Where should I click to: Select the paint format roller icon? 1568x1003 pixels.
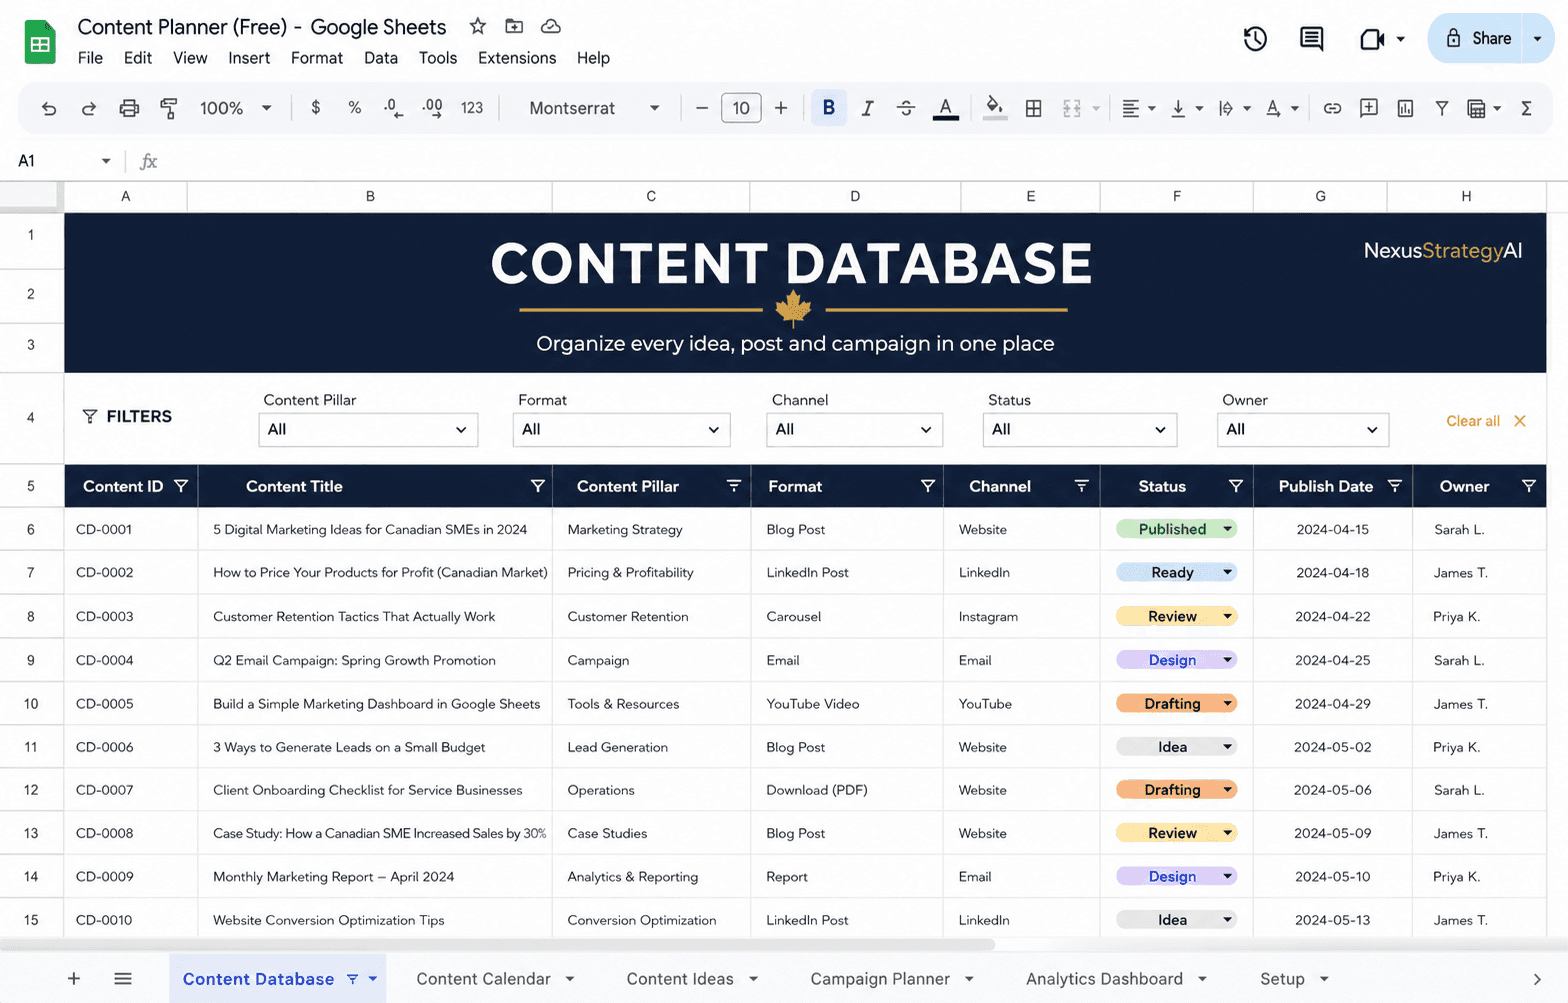(x=169, y=108)
